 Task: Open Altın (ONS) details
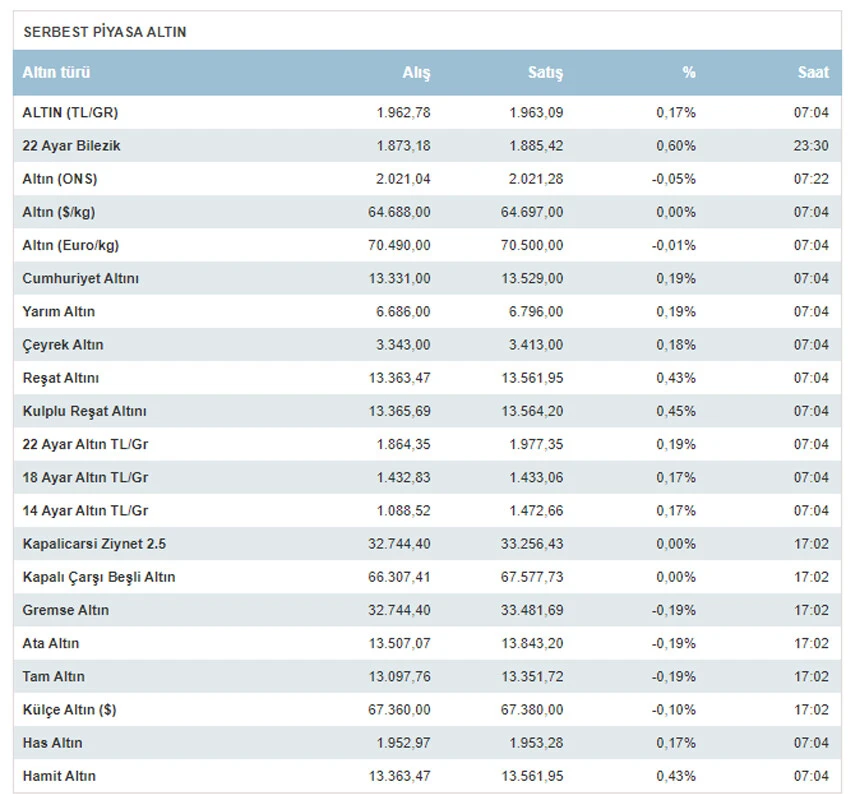click(60, 179)
